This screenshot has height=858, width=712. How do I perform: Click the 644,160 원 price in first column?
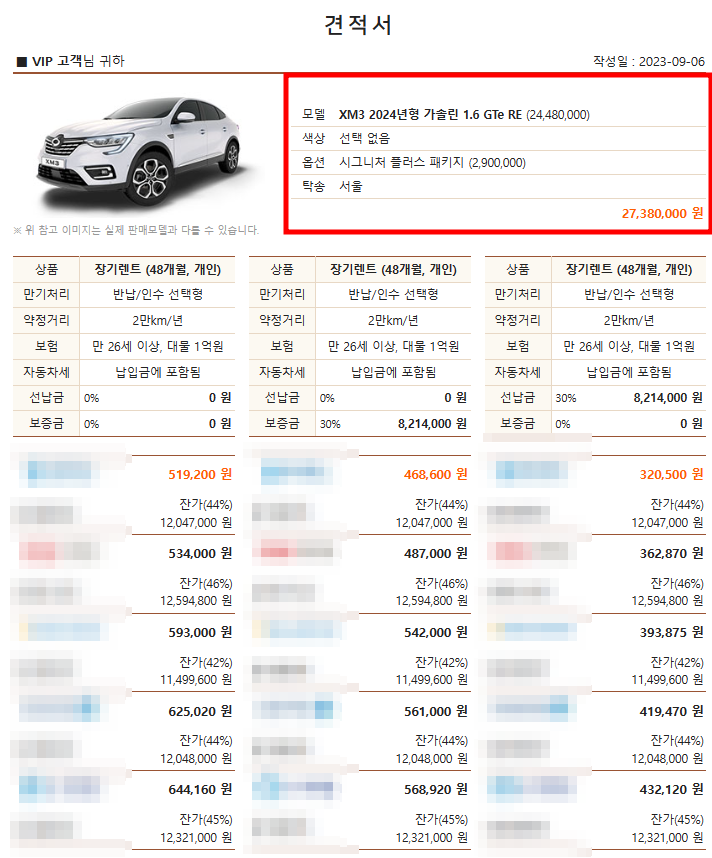pos(200,789)
